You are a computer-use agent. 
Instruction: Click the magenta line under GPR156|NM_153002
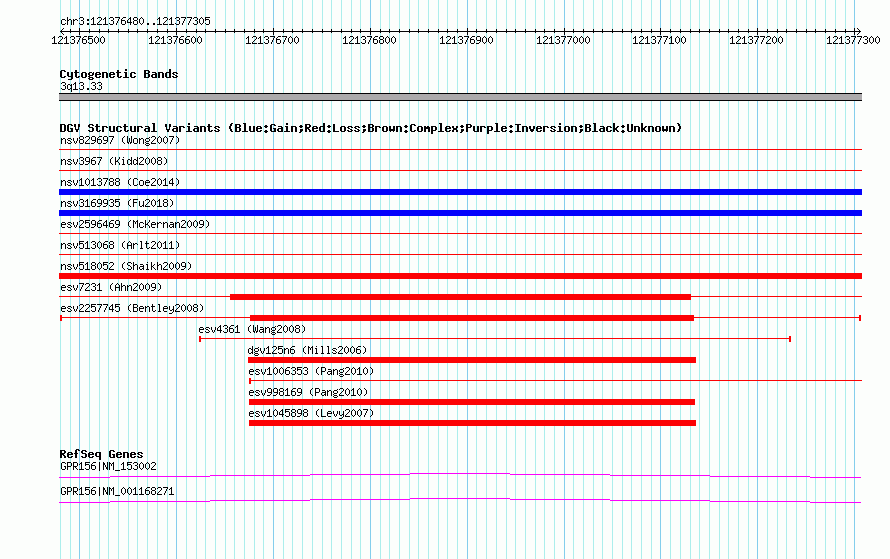click(x=460, y=475)
